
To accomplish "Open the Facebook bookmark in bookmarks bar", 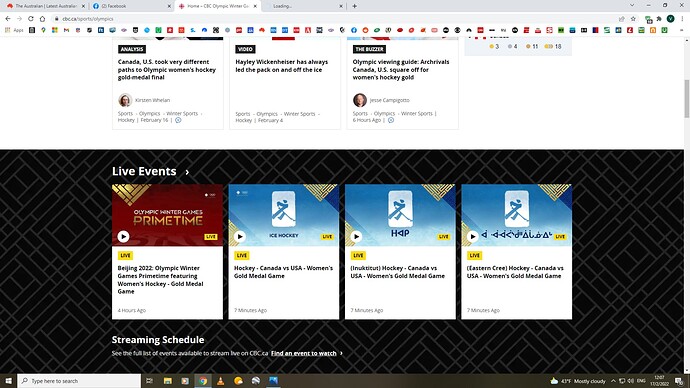I will point(353,30).
